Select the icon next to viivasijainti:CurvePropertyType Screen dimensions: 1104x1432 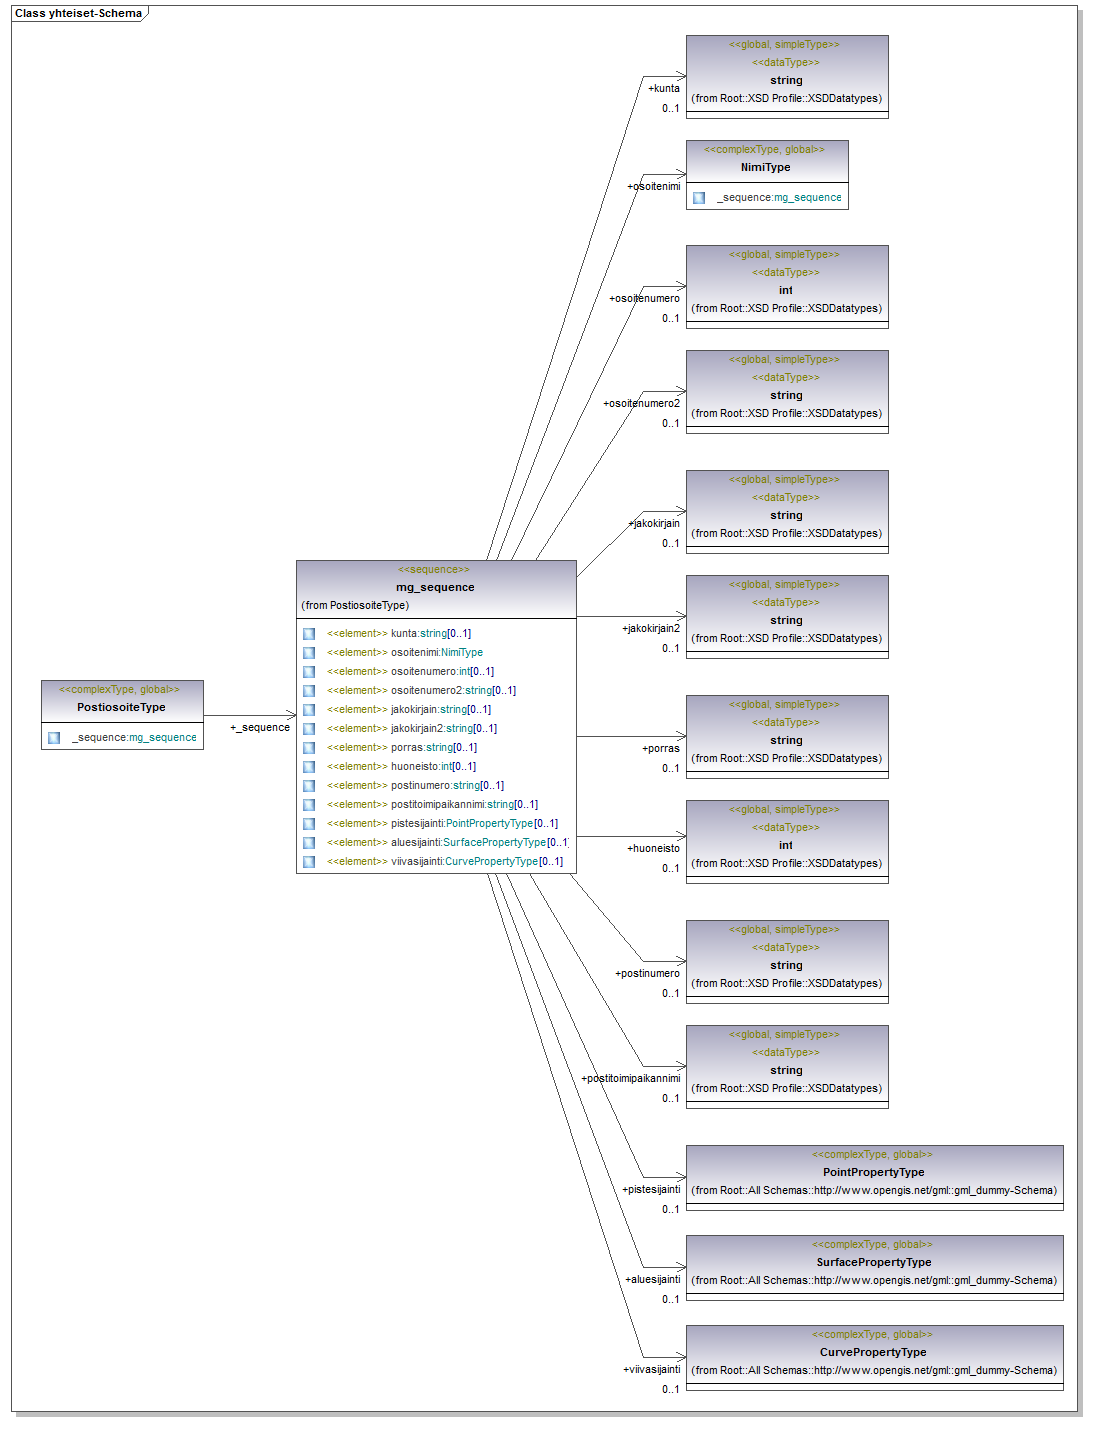309,862
